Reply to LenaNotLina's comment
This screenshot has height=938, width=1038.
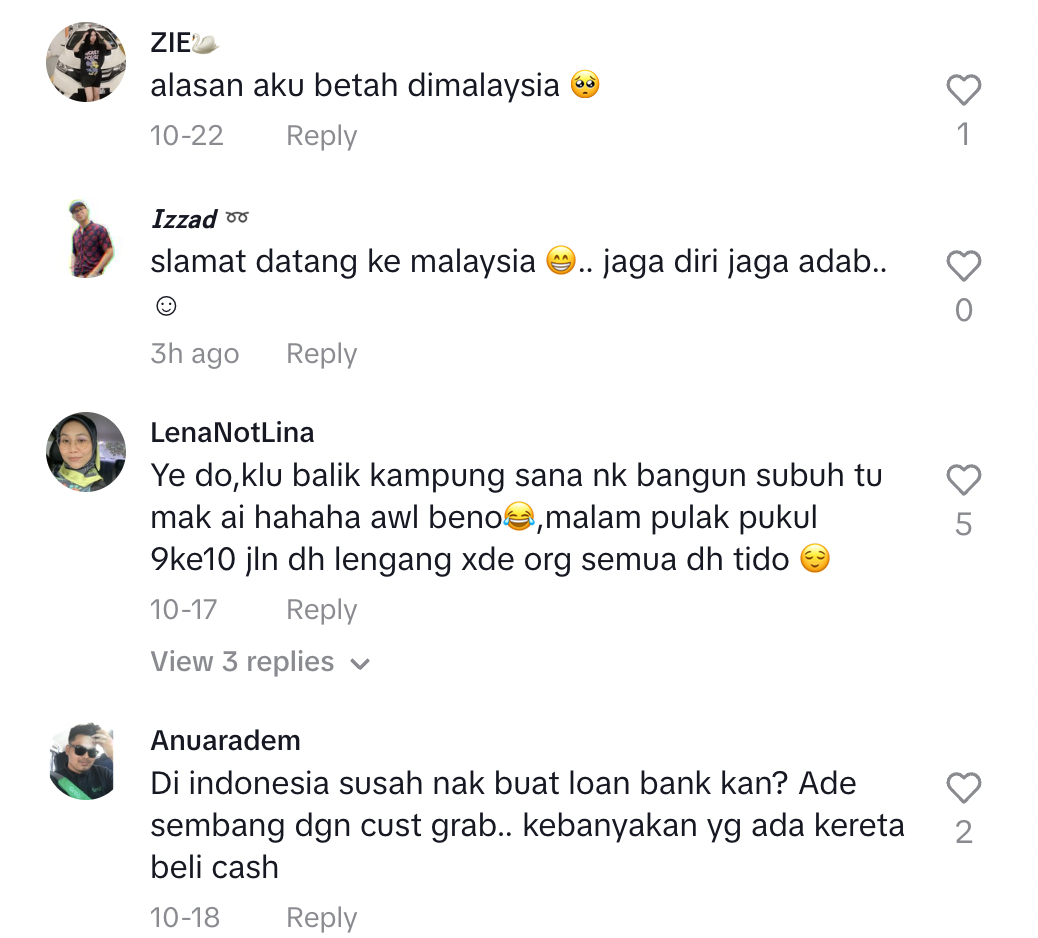tap(321, 610)
